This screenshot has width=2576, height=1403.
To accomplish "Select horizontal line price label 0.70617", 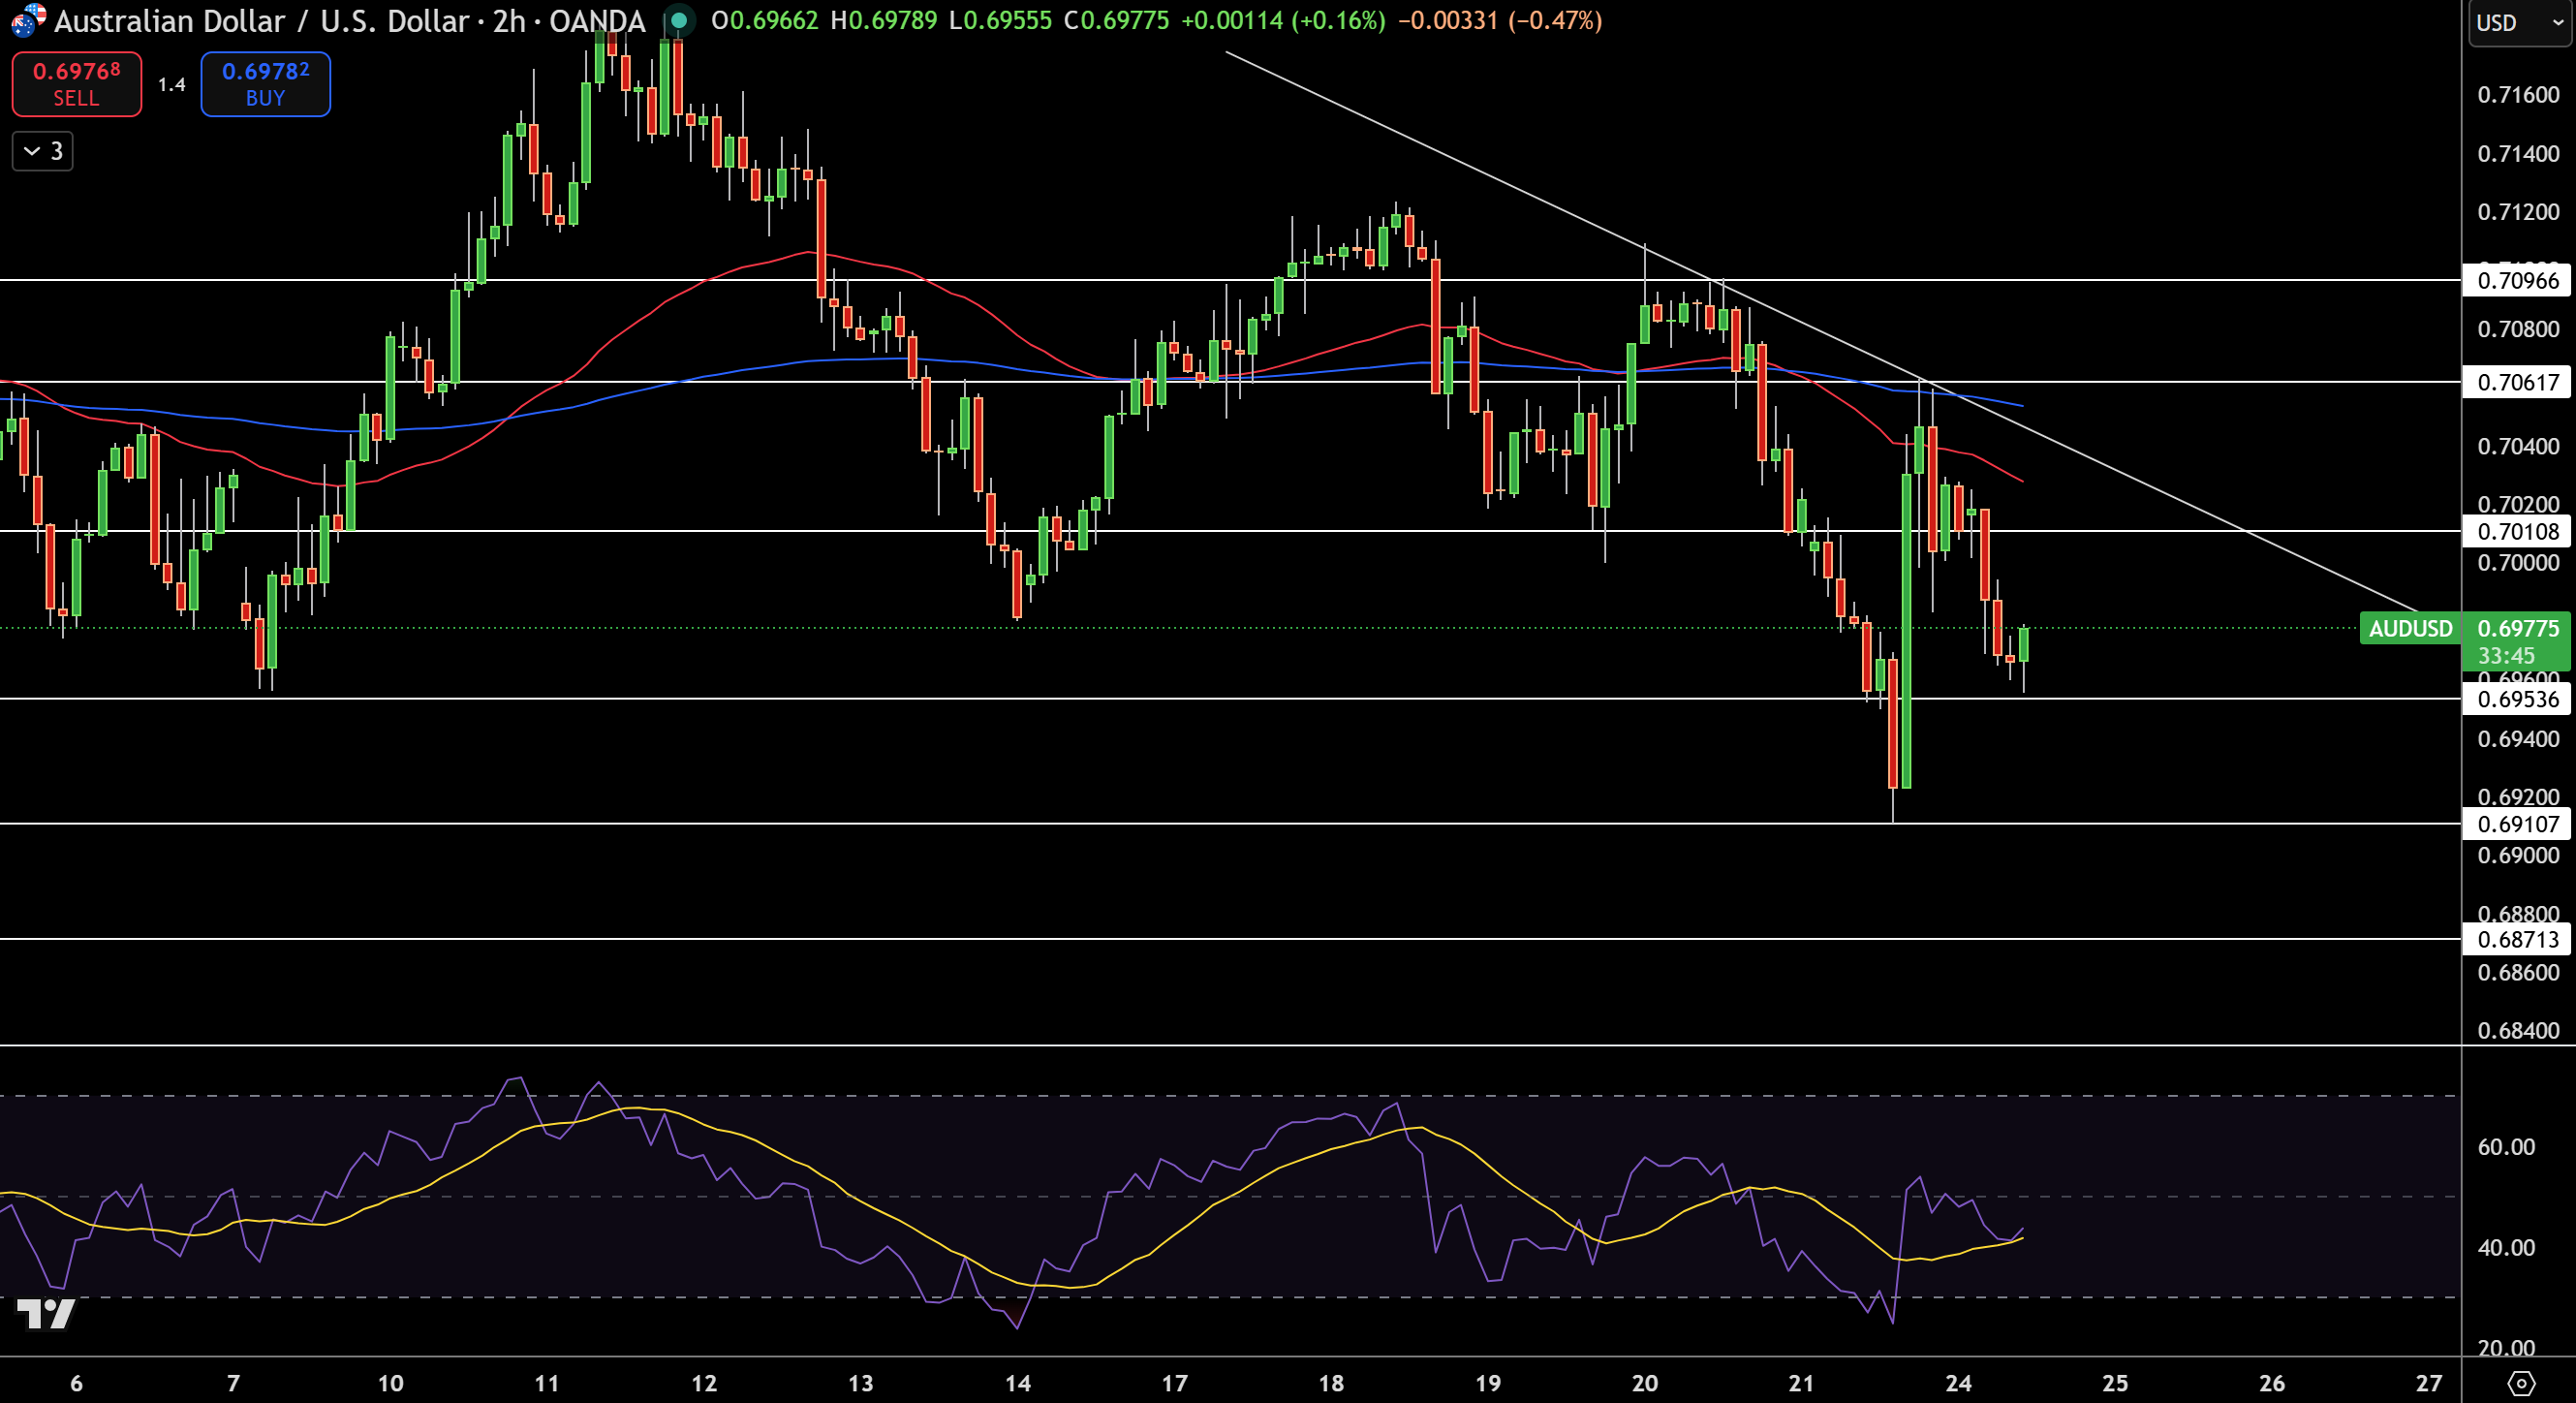I will click(2517, 382).
